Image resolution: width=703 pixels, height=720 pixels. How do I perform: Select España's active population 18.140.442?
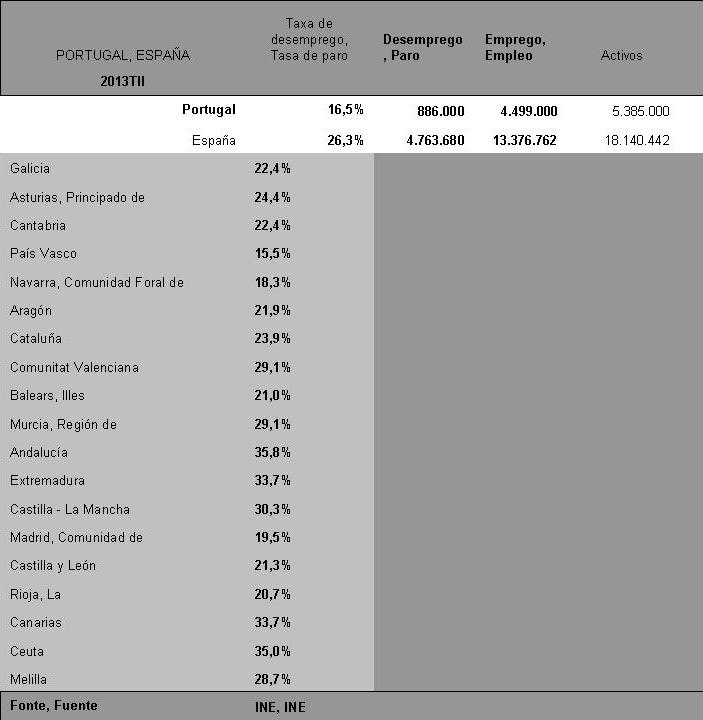[x=637, y=140]
